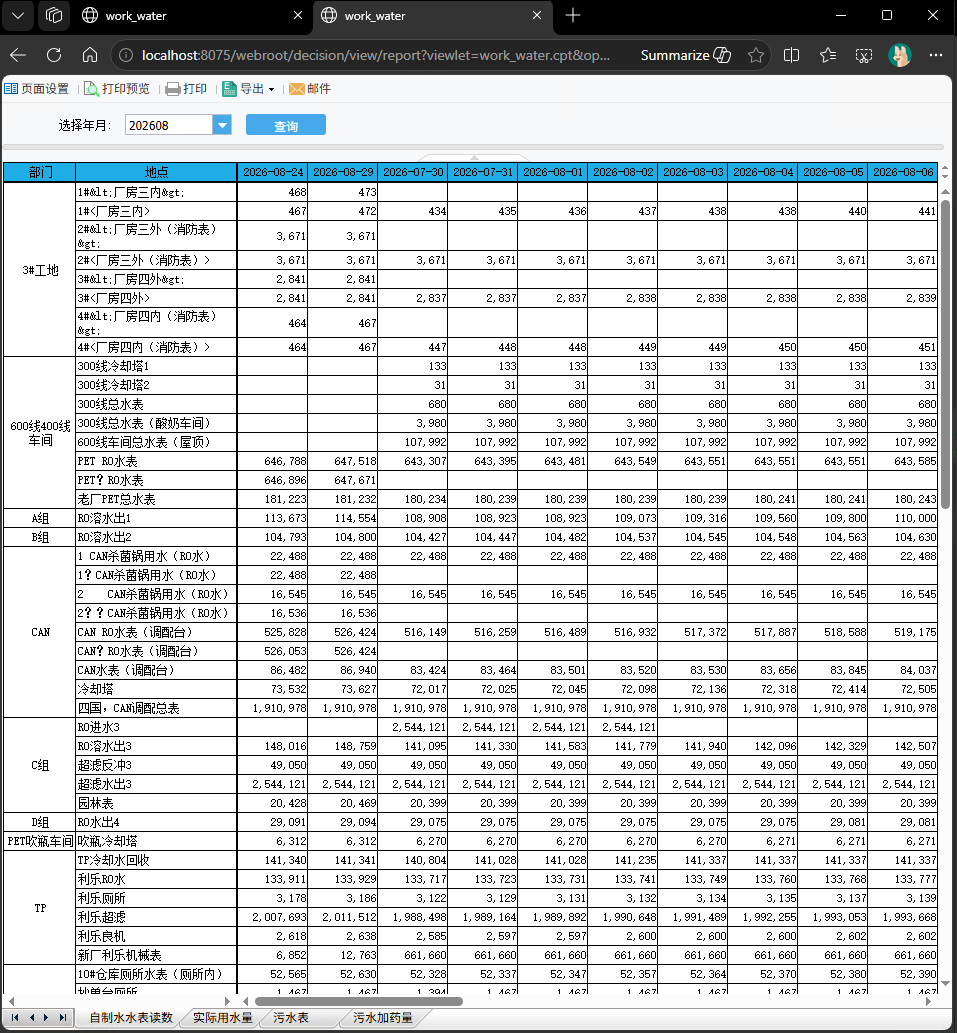Viewport: 957px width, 1033px height.
Task: Click the 3#工地 department cell
Action: click(x=40, y=270)
